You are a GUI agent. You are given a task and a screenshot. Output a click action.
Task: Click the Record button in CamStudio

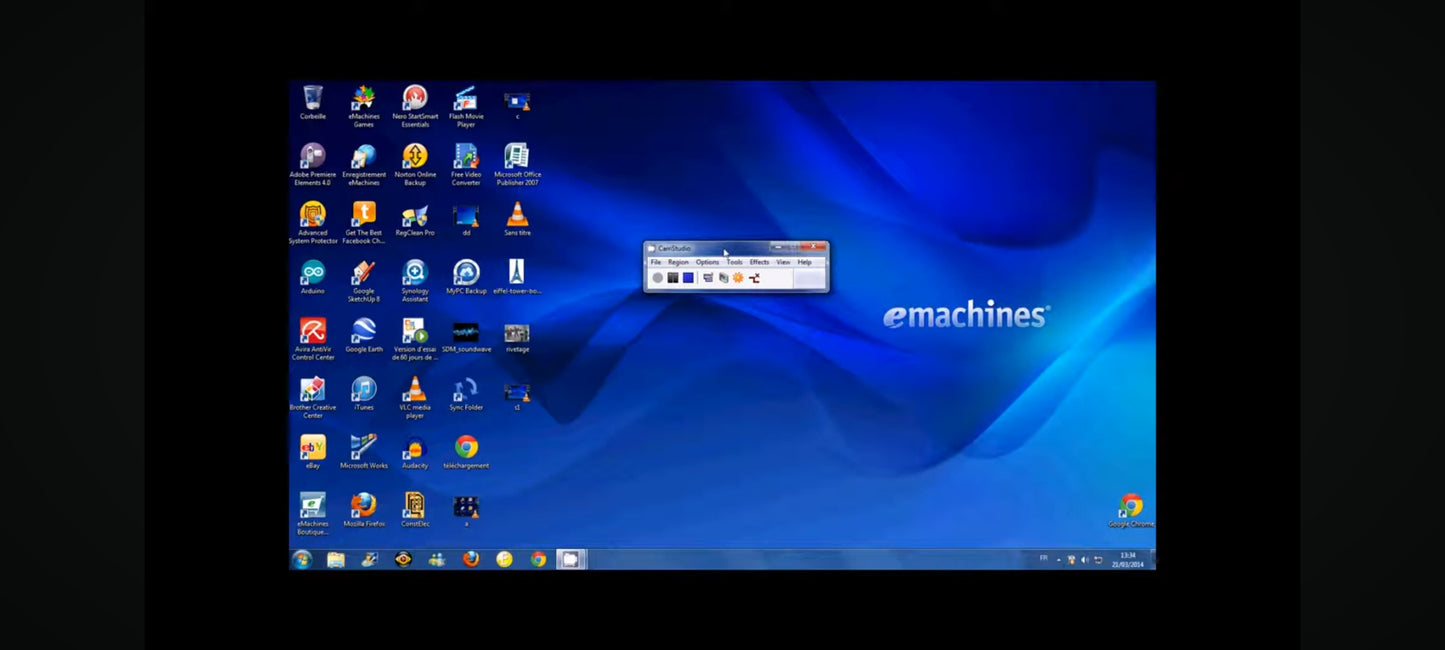pyautogui.click(x=657, y=278)
